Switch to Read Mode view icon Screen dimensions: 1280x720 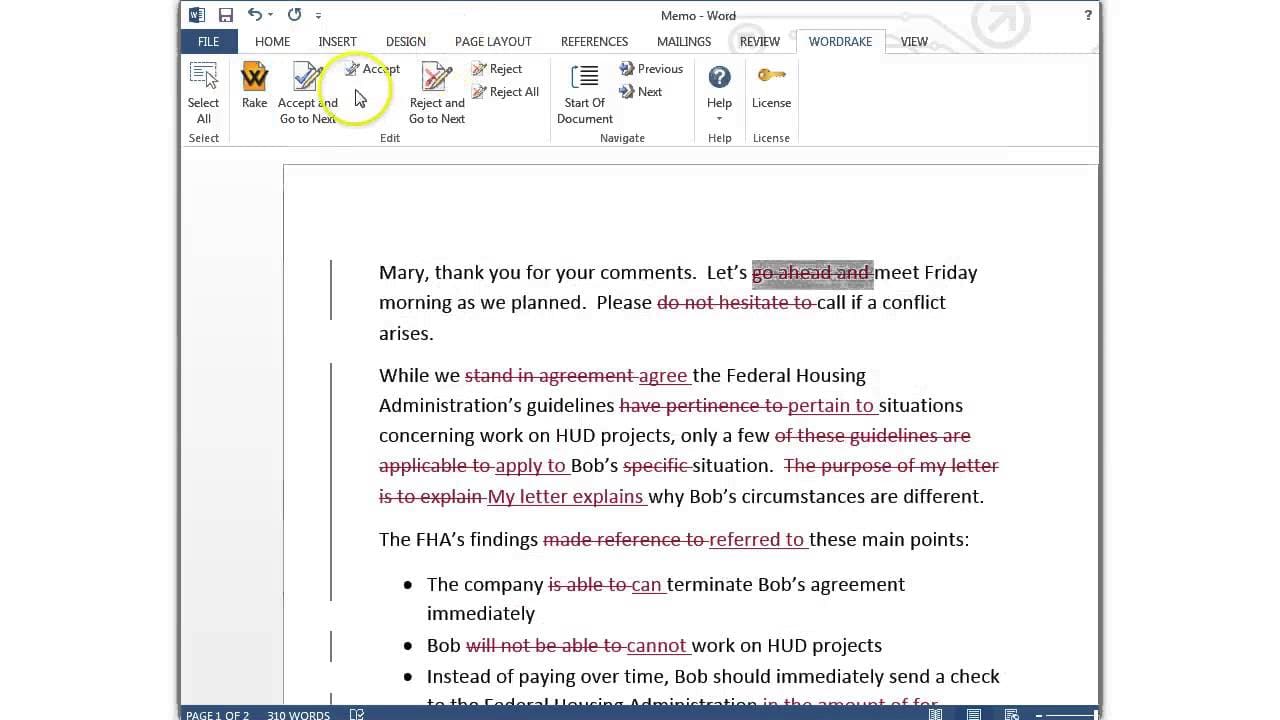(x=935, y=714)
